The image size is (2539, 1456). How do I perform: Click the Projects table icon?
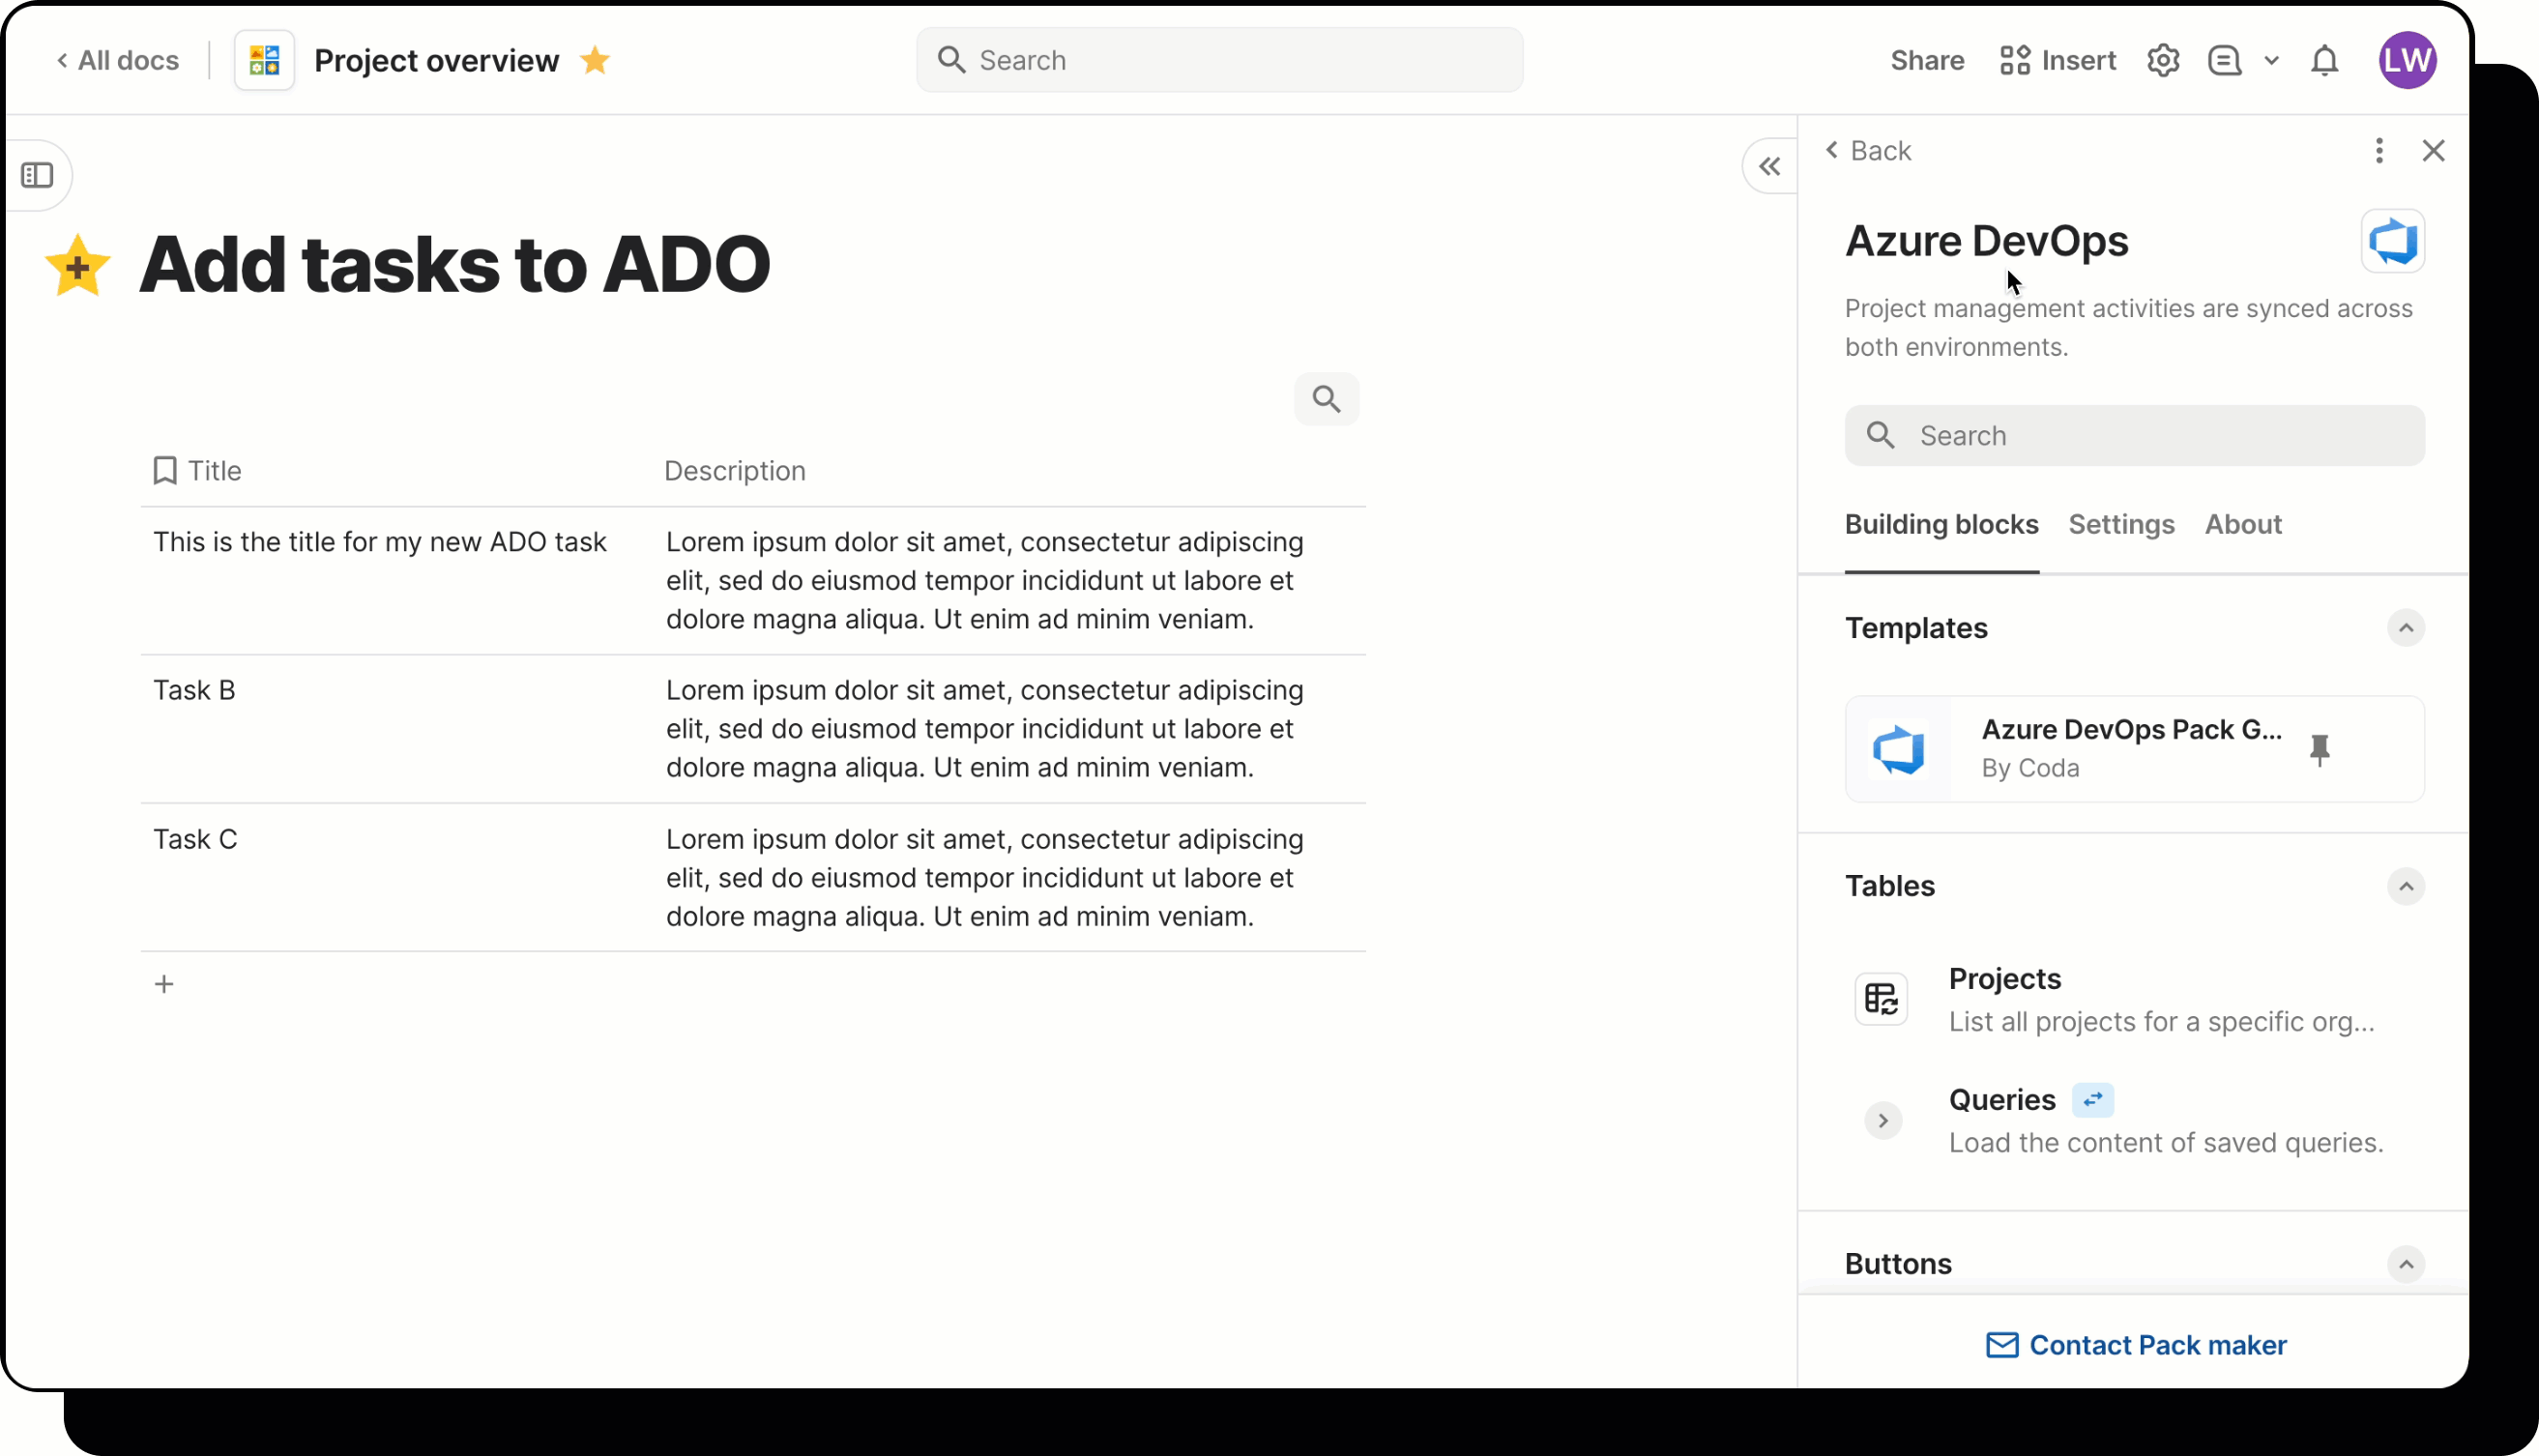point(1881,998)
